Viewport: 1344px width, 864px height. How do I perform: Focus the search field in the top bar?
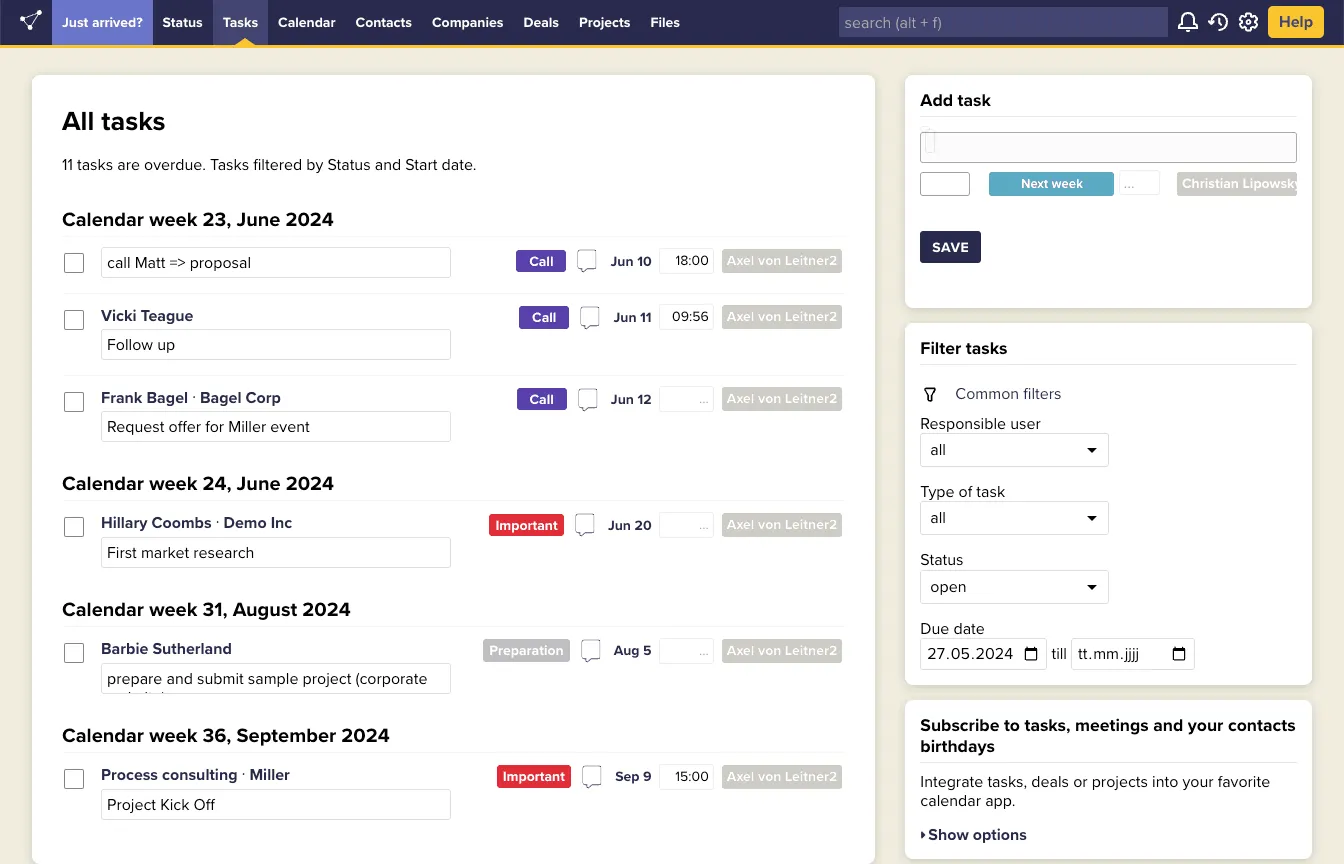(1003, 22)
